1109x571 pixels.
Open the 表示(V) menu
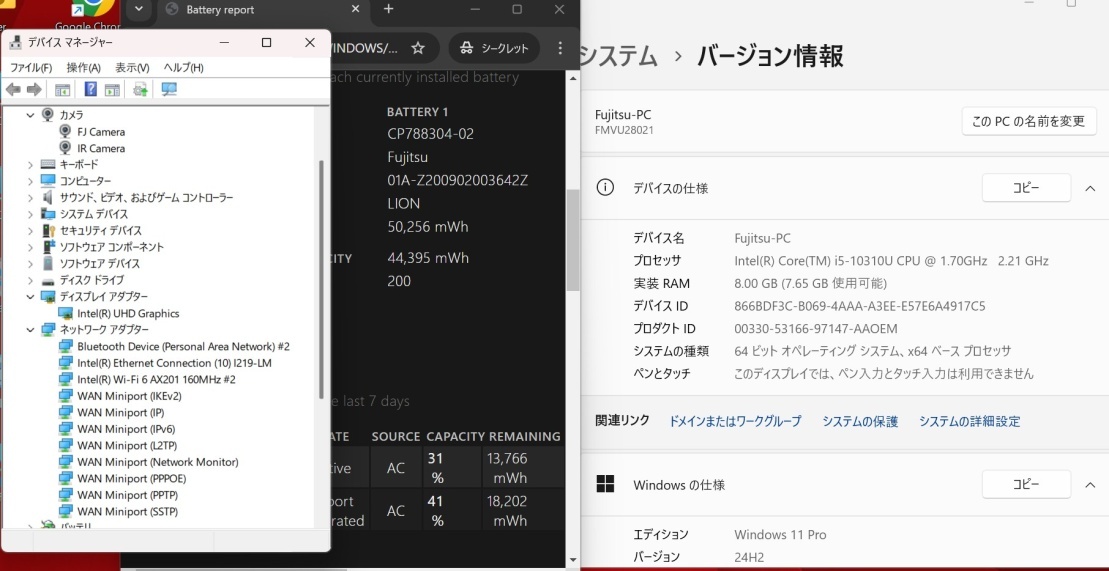click(x=132, y=67)
